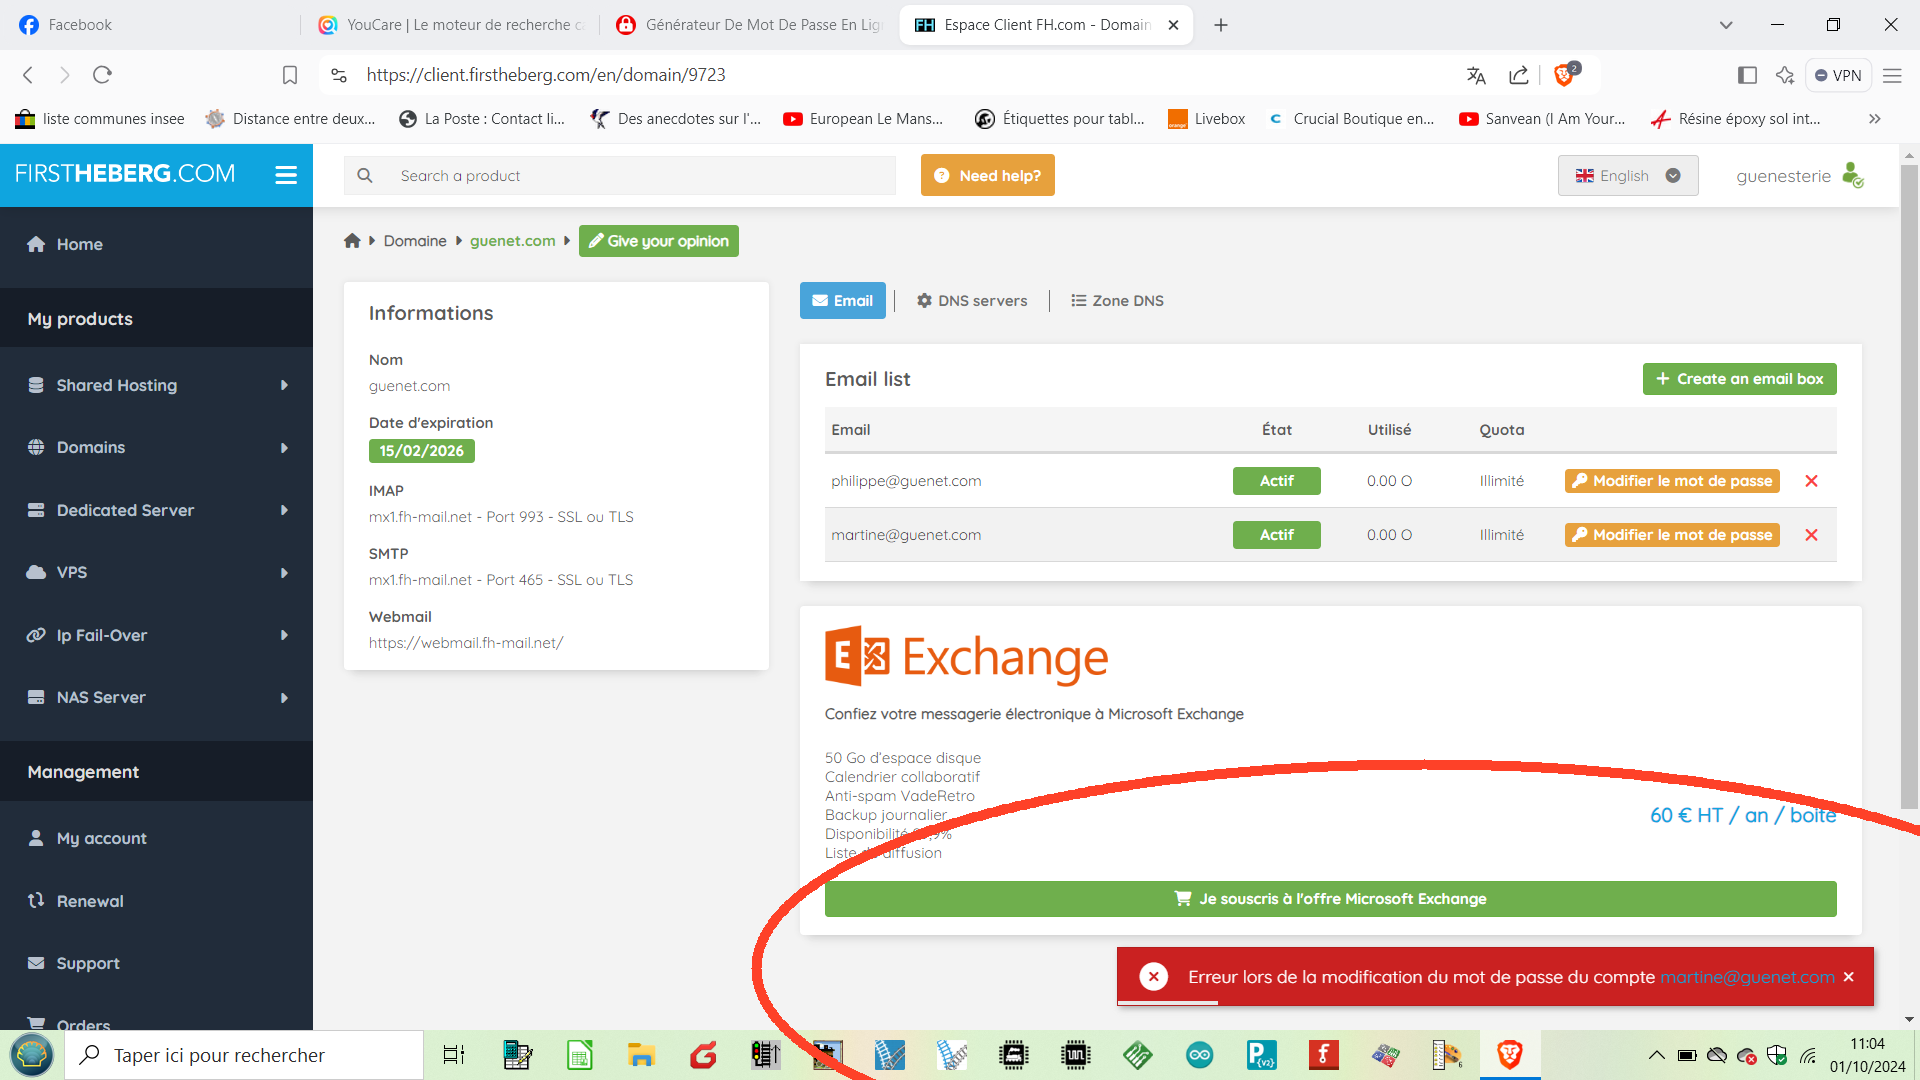Screen dimensions: 1920x1080
Task: Click the Windows Start button
Action: [x=32, y=1055]
